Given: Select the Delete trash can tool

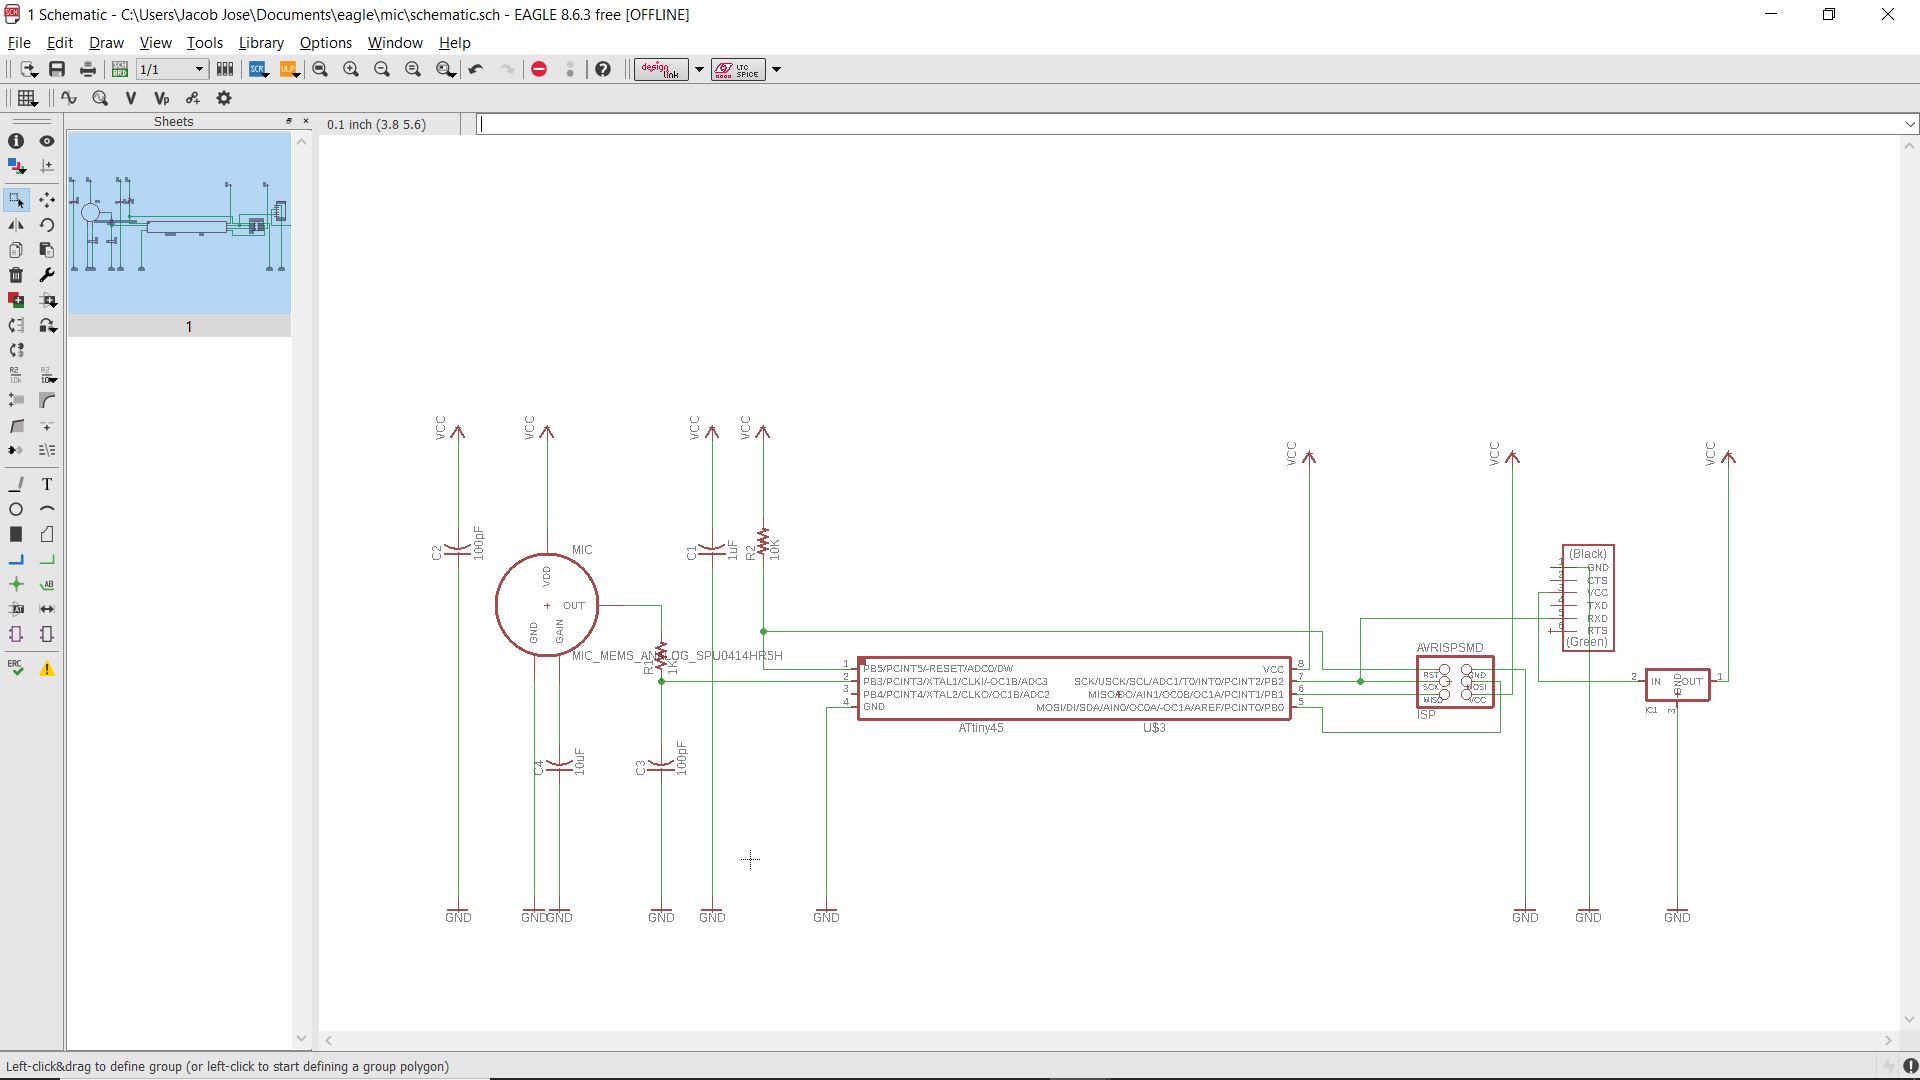Looking at the screenshot, I should click(16, 275).
